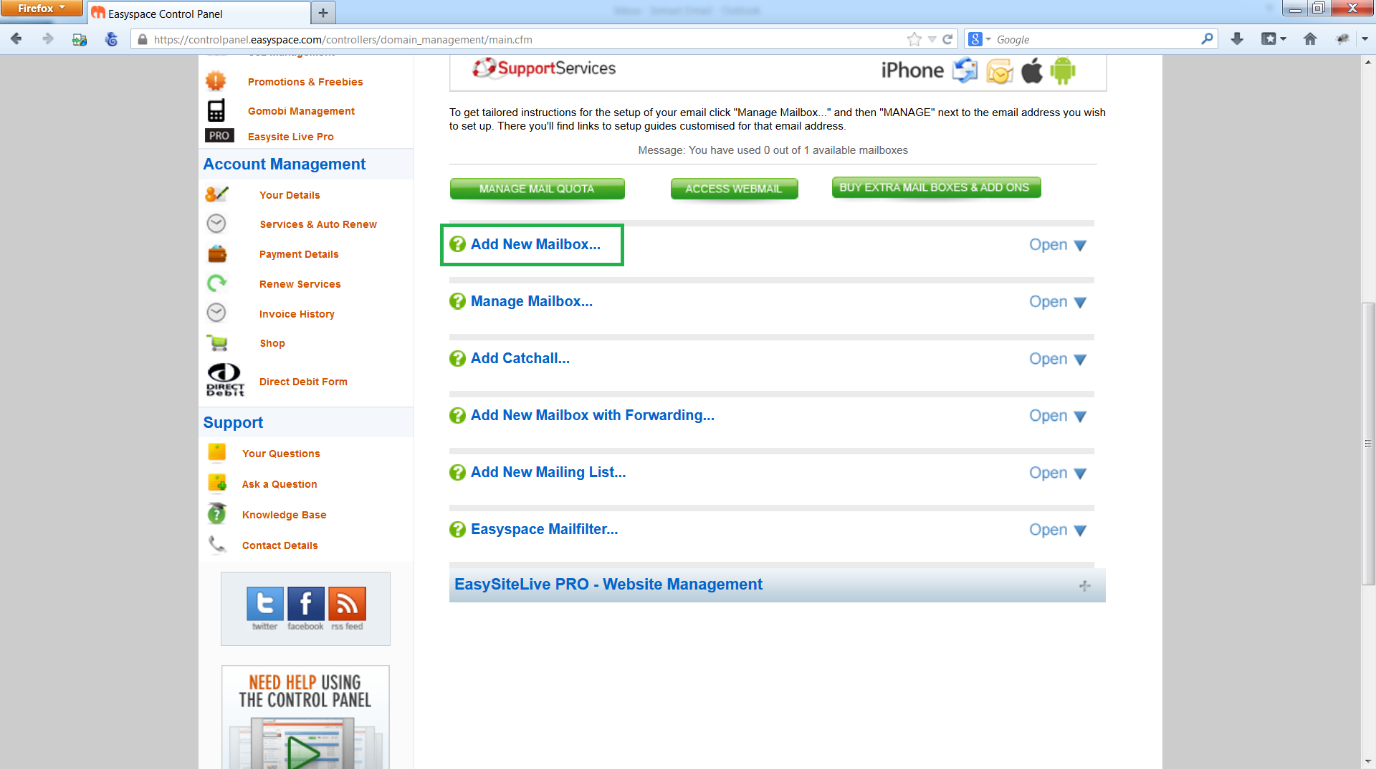Click the search magnifier icon
Viewport: 1376px width, 769px height.
click(x=1207, y=39)
